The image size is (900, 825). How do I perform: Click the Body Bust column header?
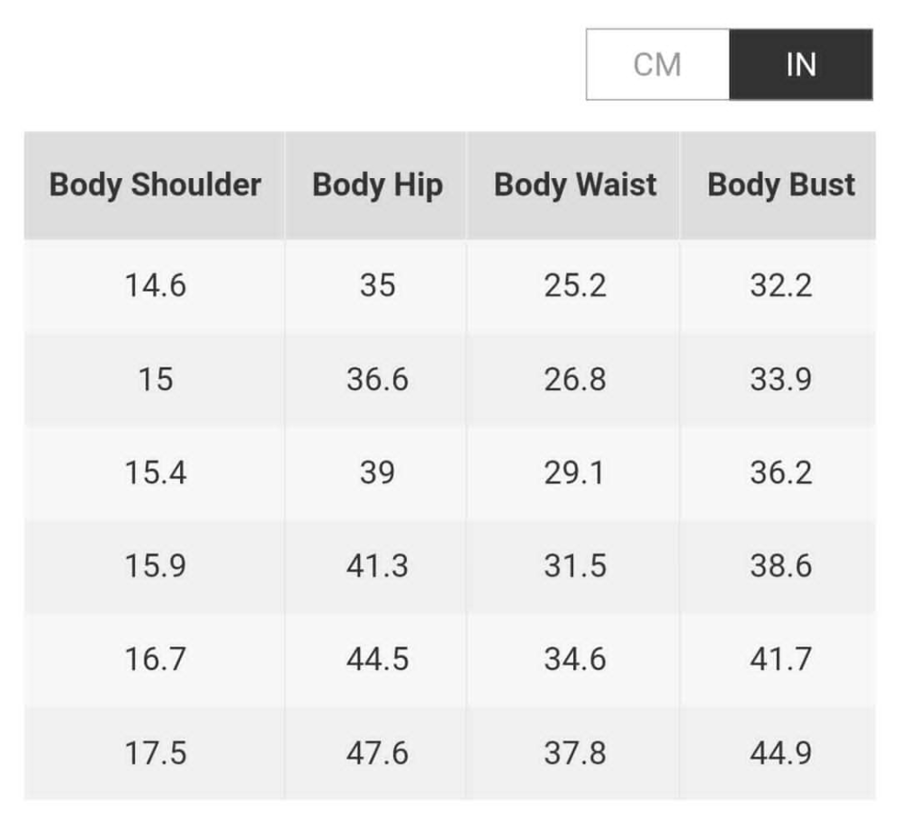[779, 185]
